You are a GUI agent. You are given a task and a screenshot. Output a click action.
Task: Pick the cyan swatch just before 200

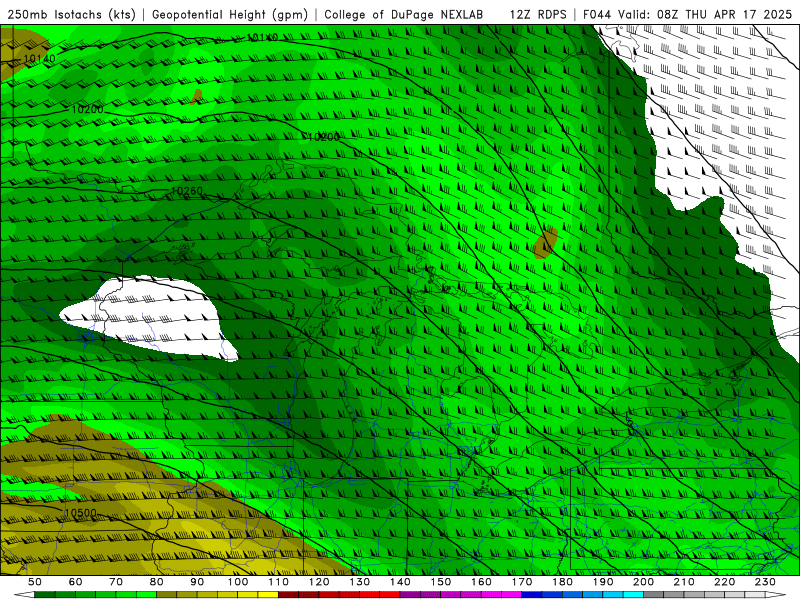click(x=633, y=595)
